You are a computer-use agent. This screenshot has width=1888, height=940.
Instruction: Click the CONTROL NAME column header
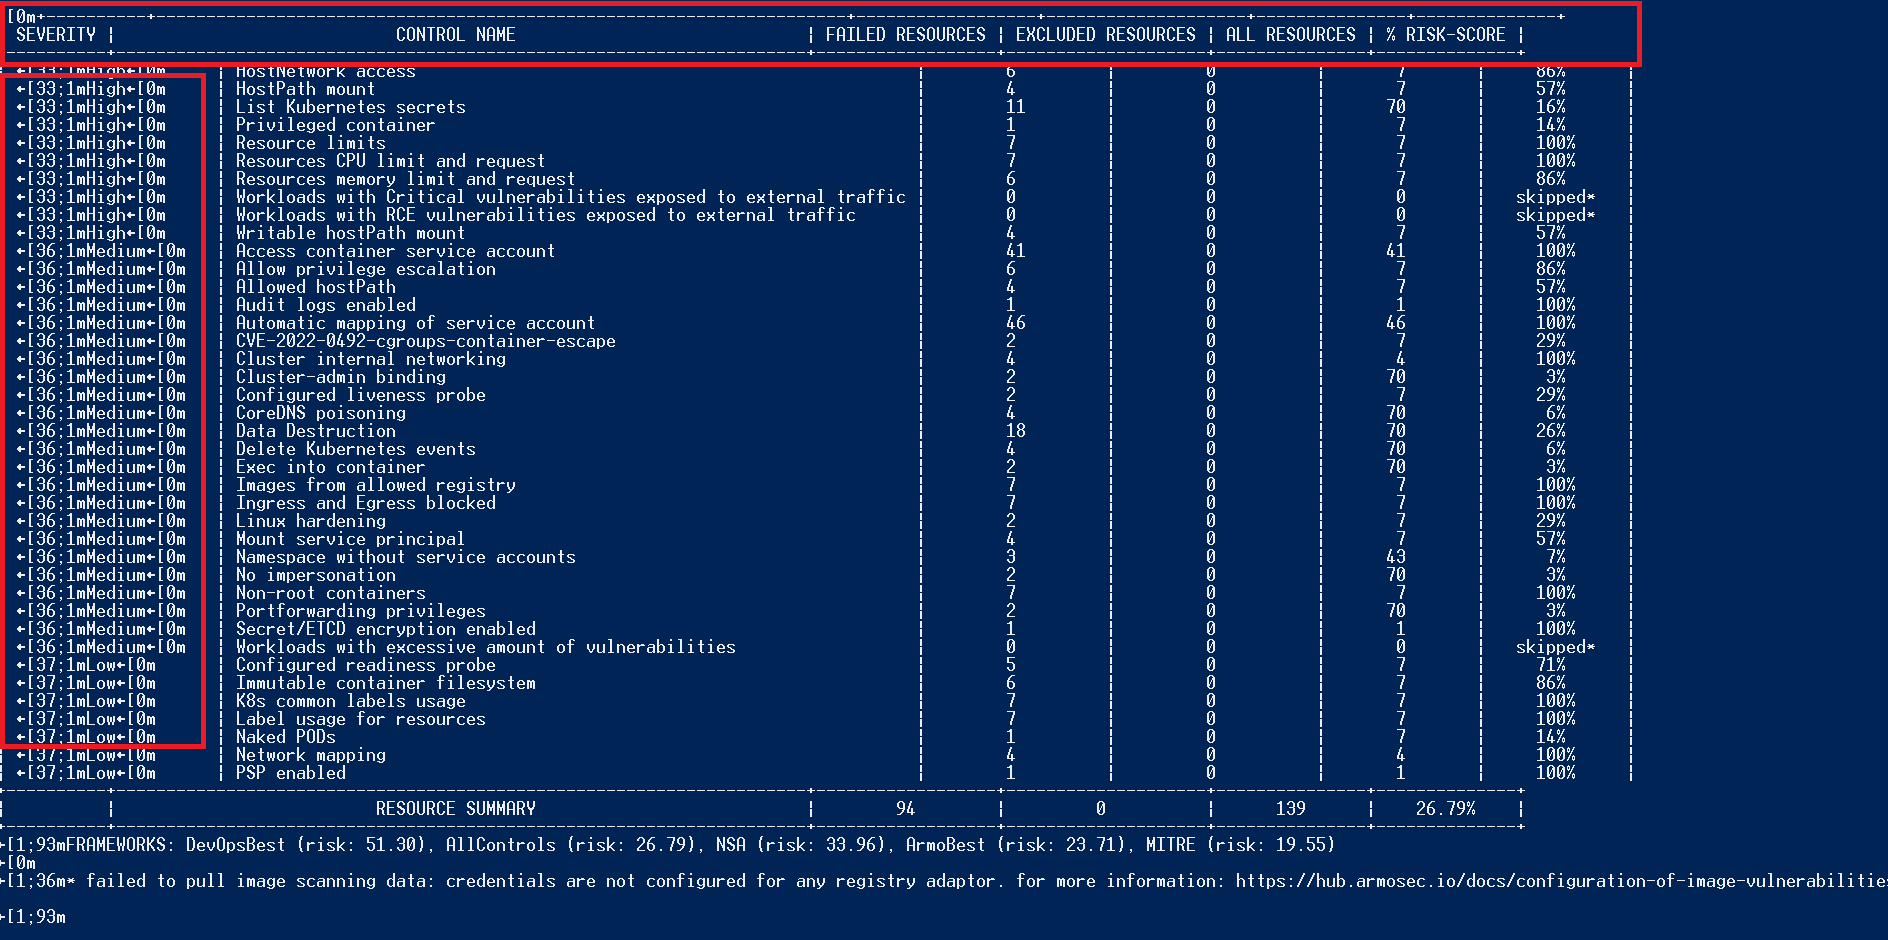coord(455,34)
